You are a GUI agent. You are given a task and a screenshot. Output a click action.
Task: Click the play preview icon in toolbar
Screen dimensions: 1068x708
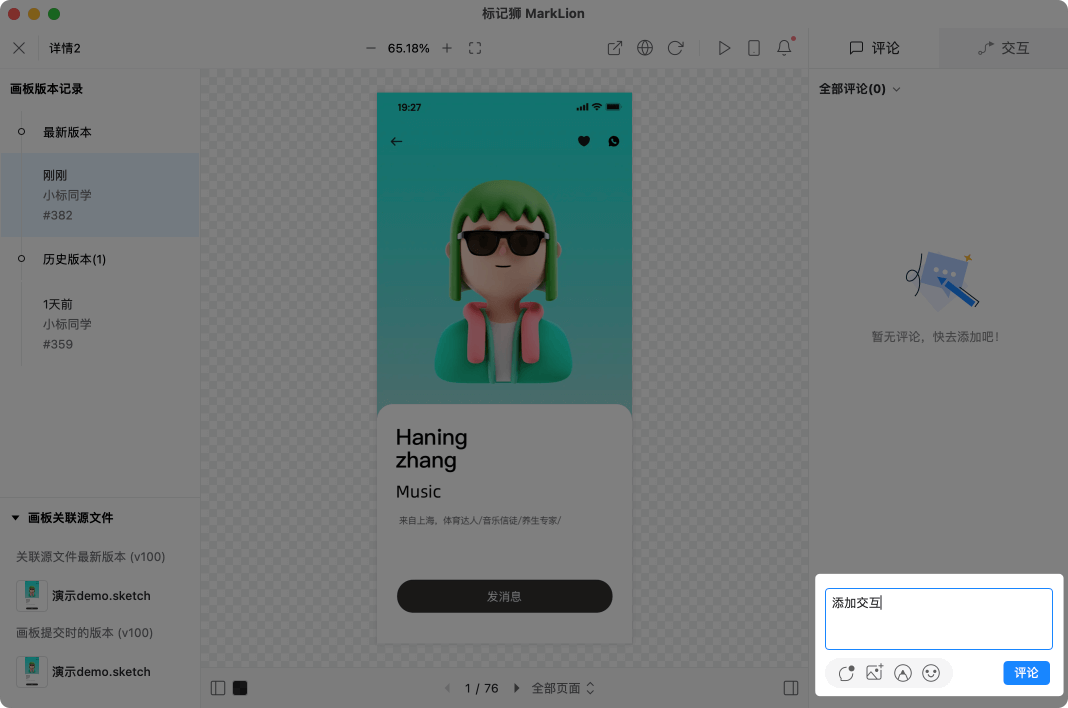tap(724, 48)
